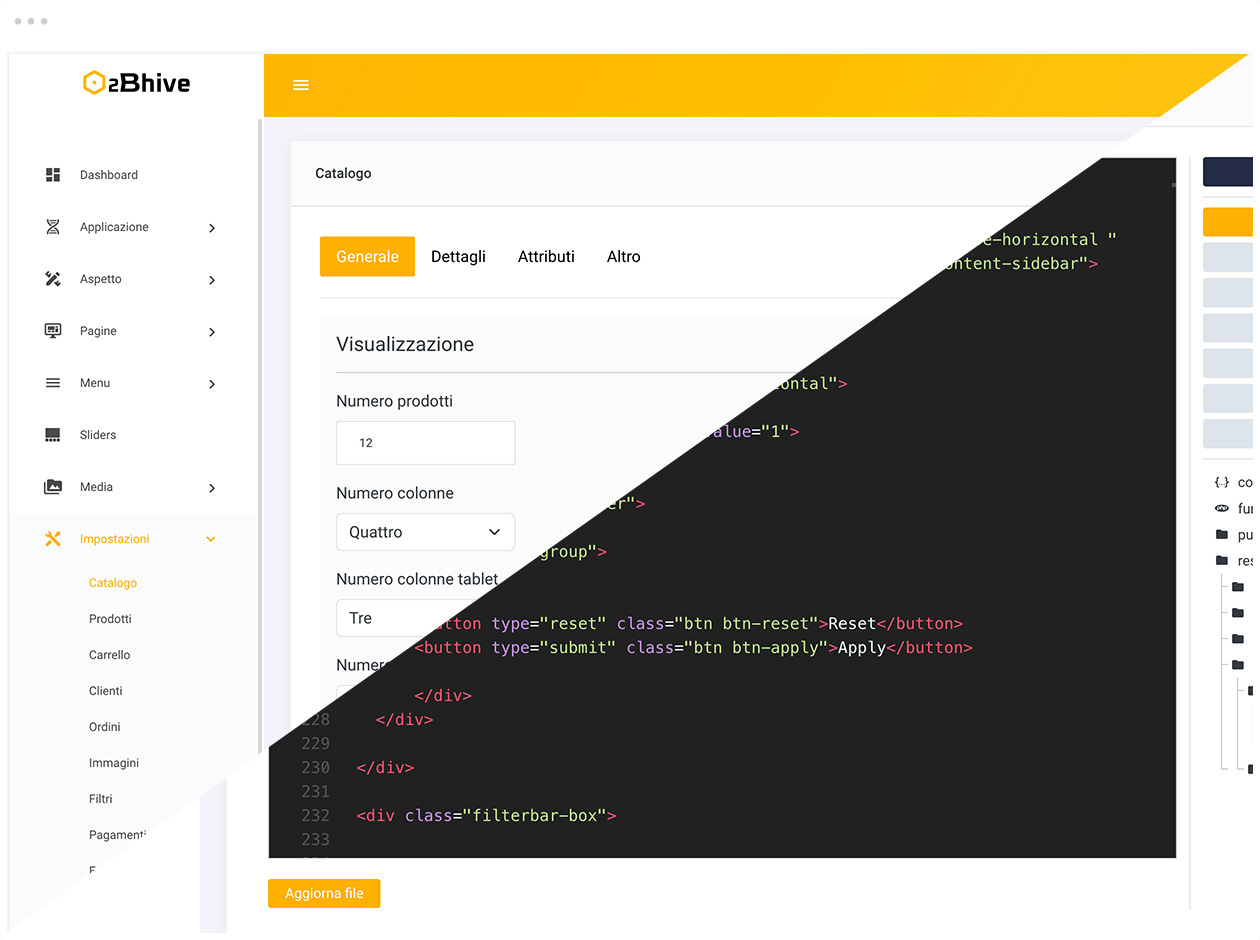Click the Media image icon

click(52, 487)
